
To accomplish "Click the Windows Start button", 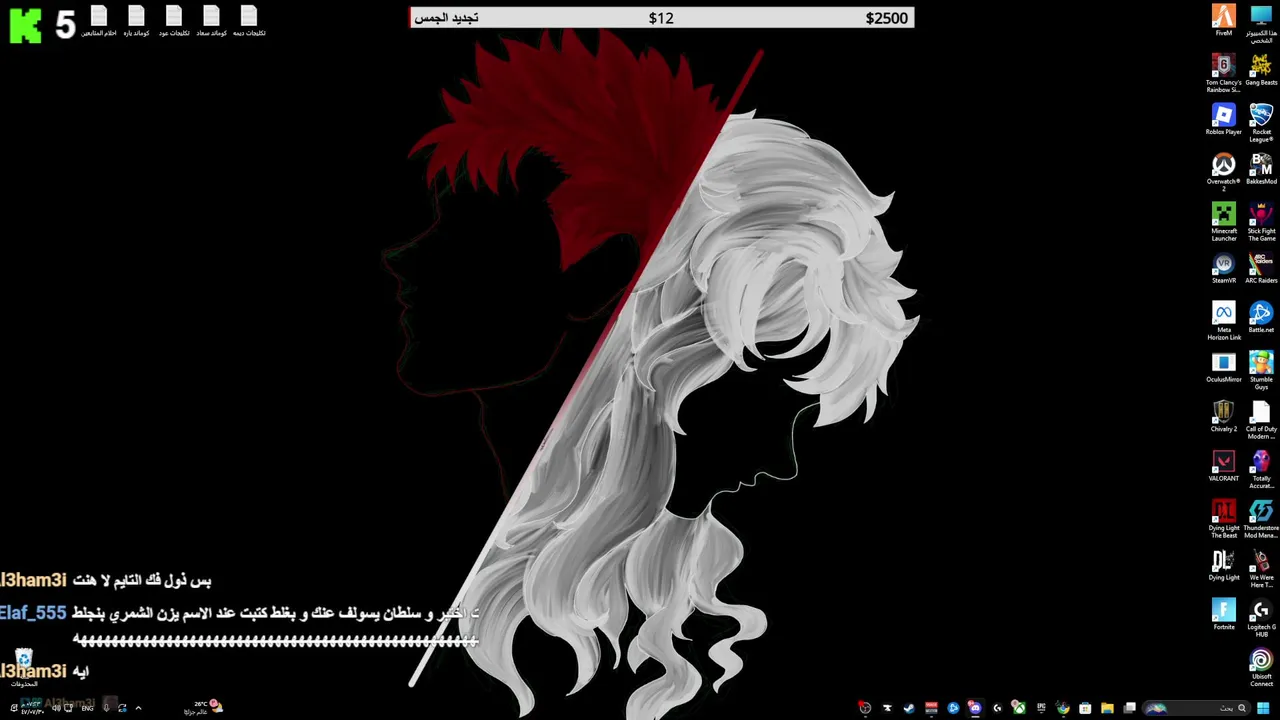I will coord(1263,708).
